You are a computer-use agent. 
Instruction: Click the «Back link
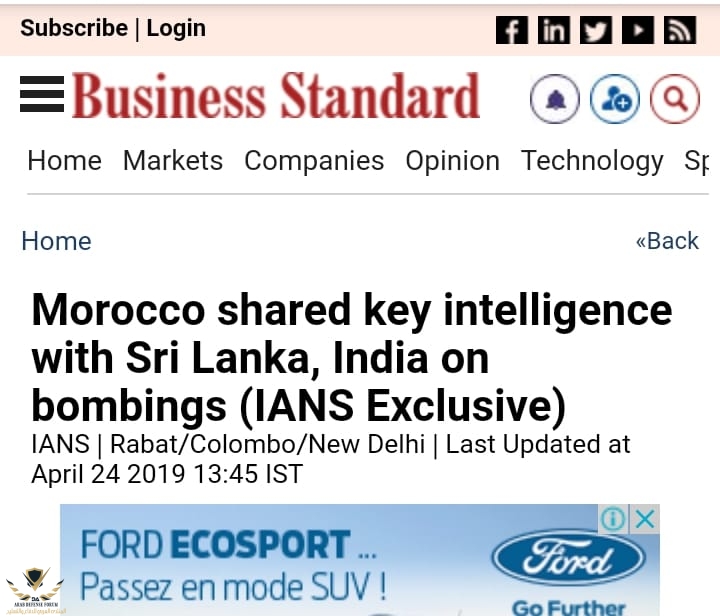click(667, 241)
